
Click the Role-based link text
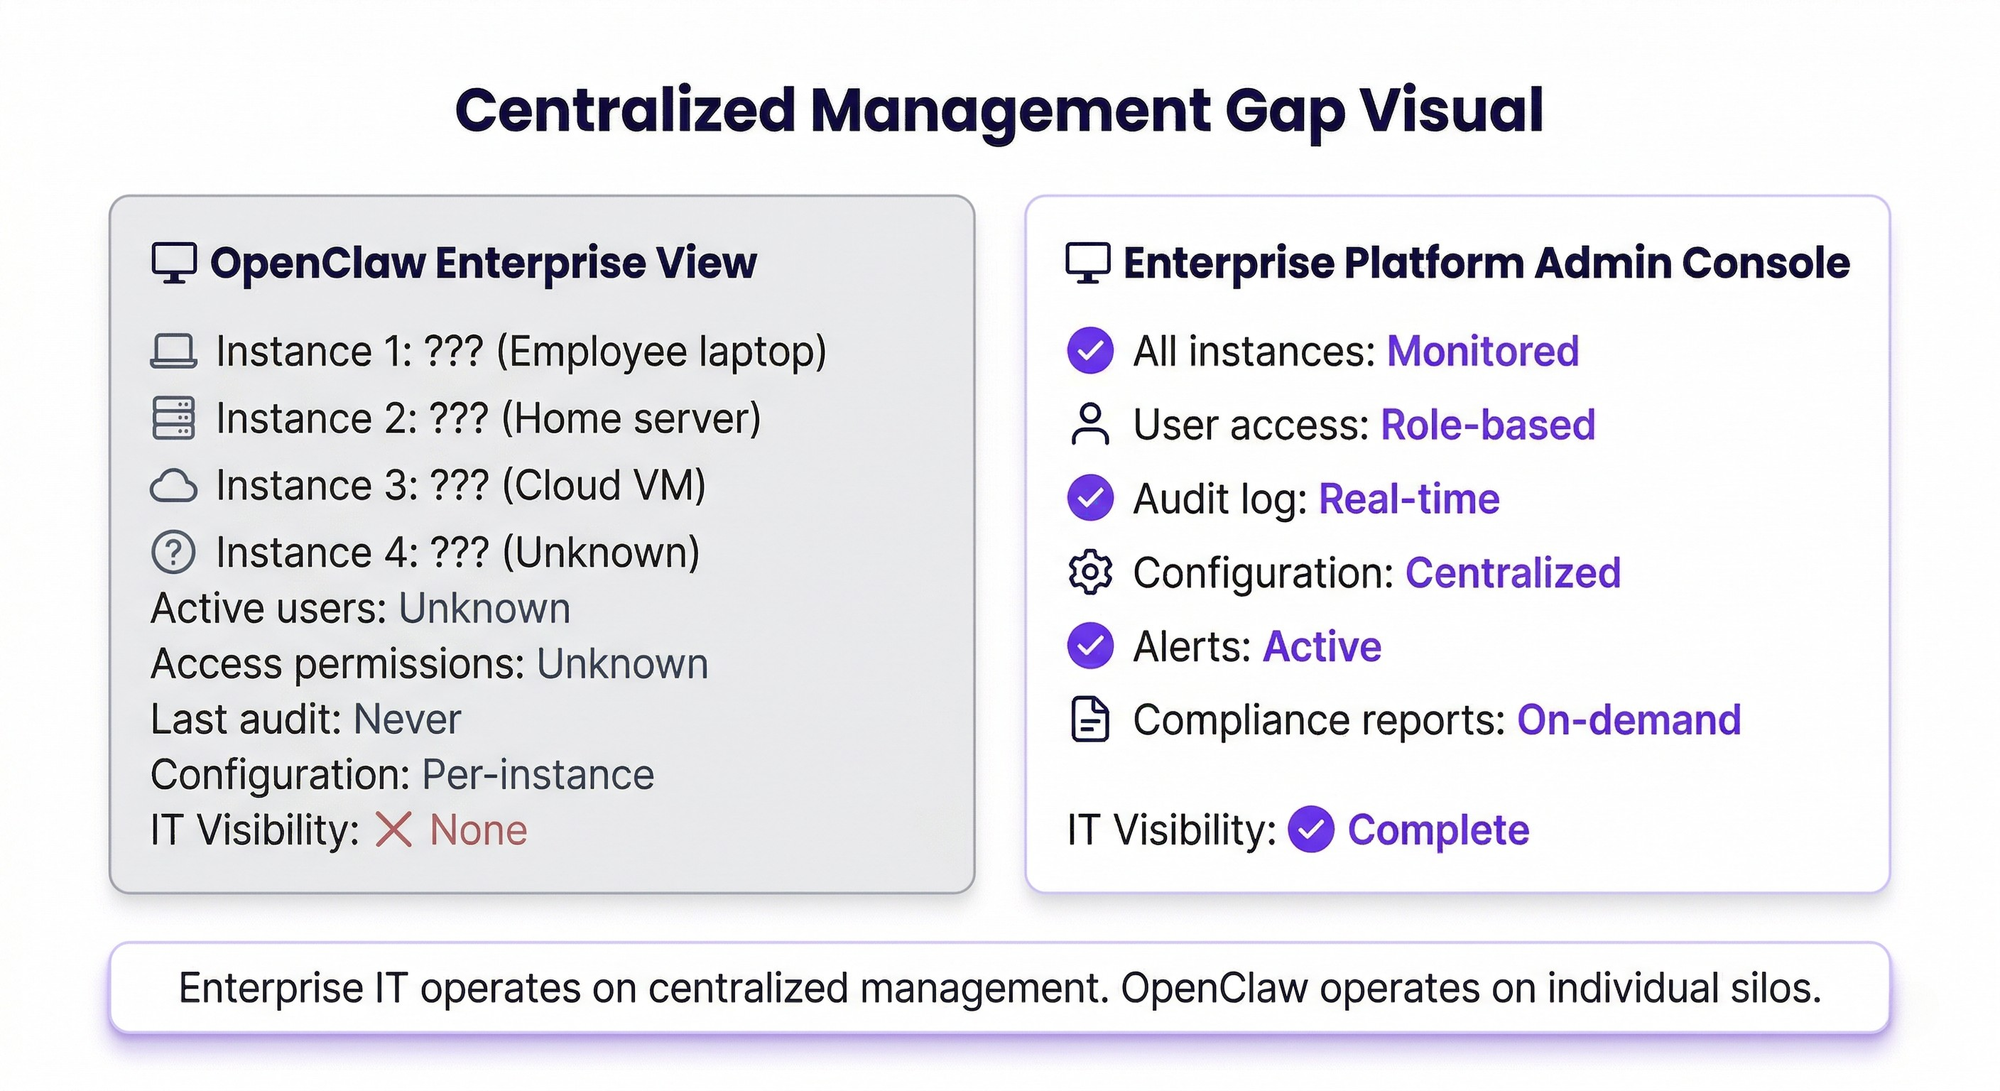(x=1487, y=425)
